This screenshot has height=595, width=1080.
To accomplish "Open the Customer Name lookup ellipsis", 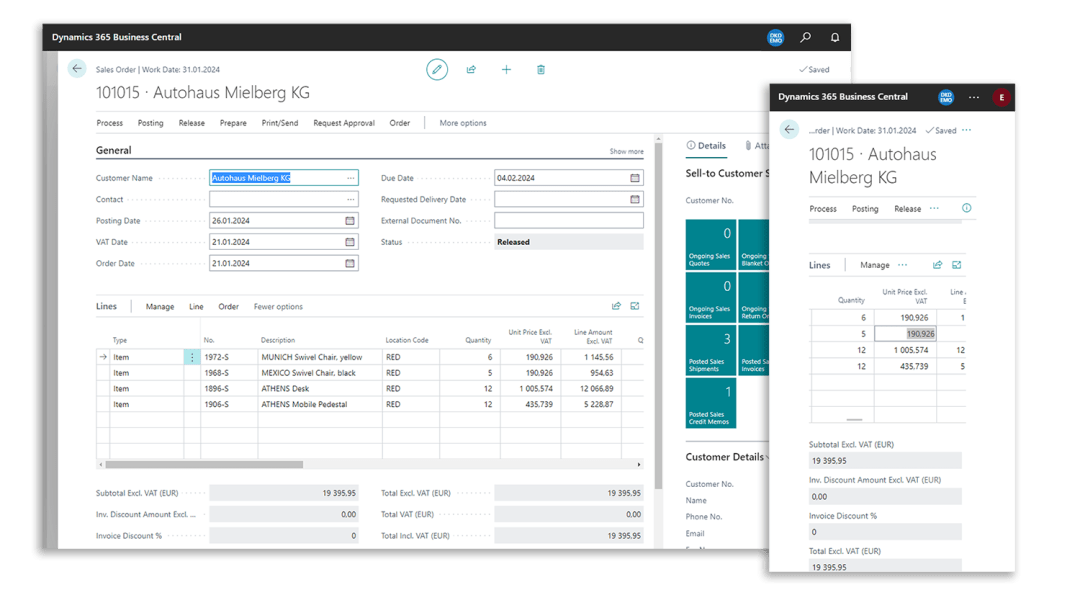I will [350, 178].
